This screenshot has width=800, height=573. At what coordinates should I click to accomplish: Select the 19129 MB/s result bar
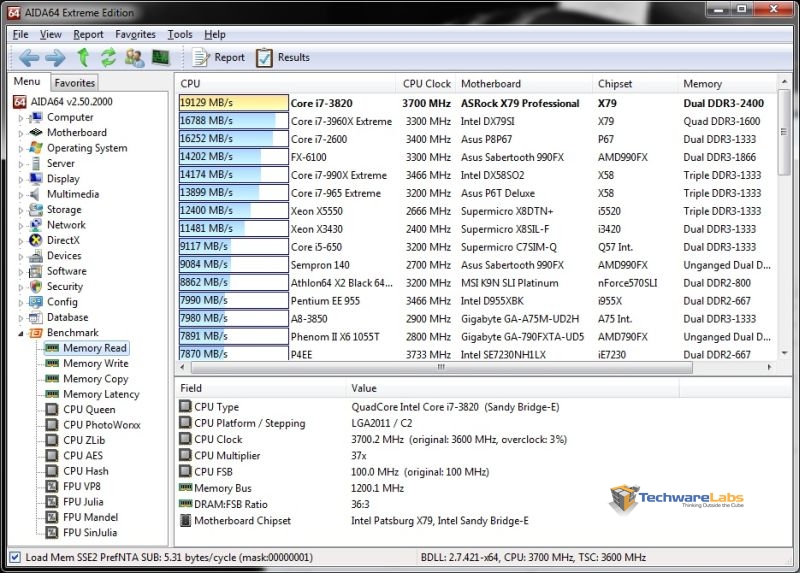tap(233, 103)
